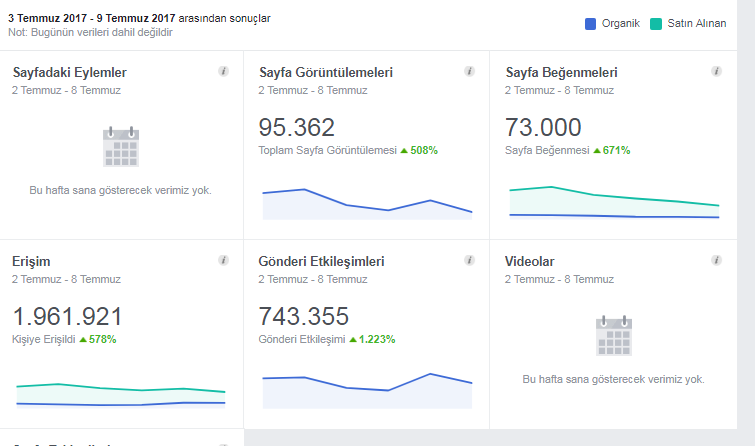Click the 95.362 page views number

tap(297, 128)
